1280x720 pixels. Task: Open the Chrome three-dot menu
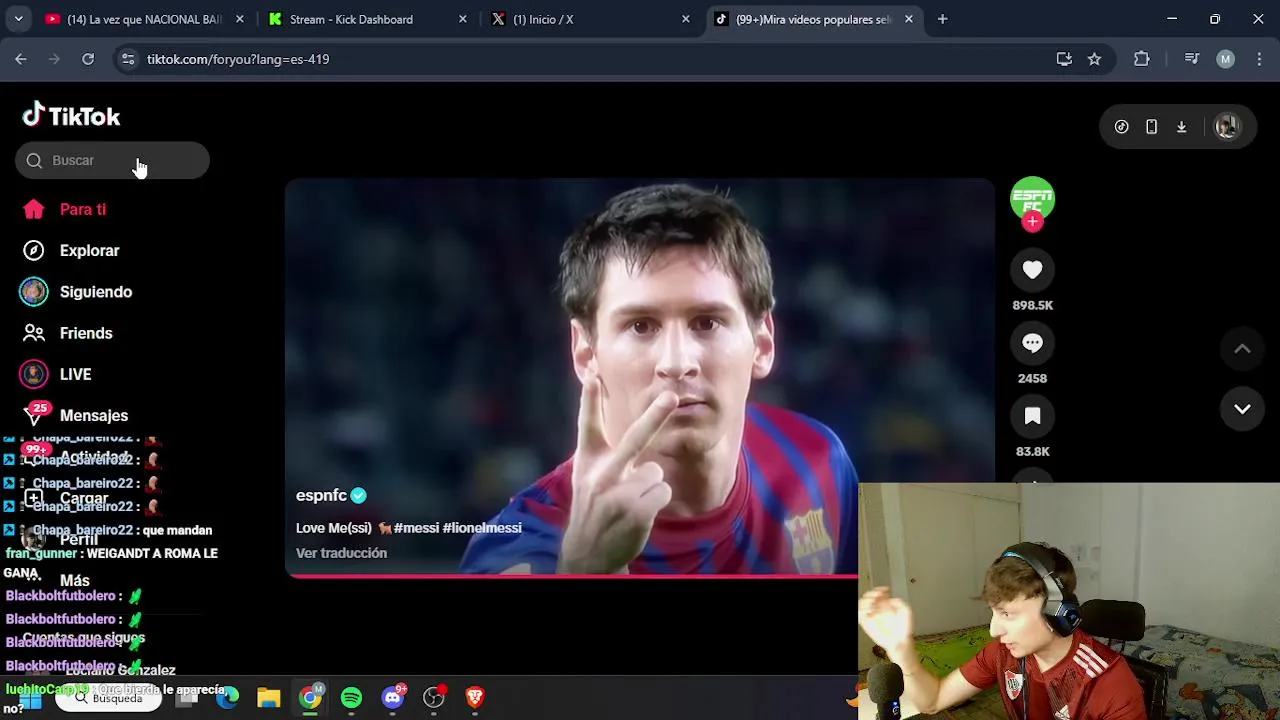tap(1258, 59)
